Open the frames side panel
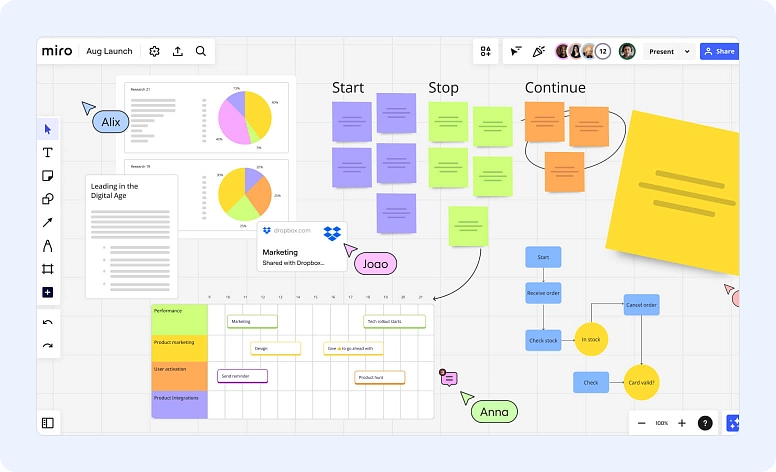Screen dimensions: 776x472 48,423
